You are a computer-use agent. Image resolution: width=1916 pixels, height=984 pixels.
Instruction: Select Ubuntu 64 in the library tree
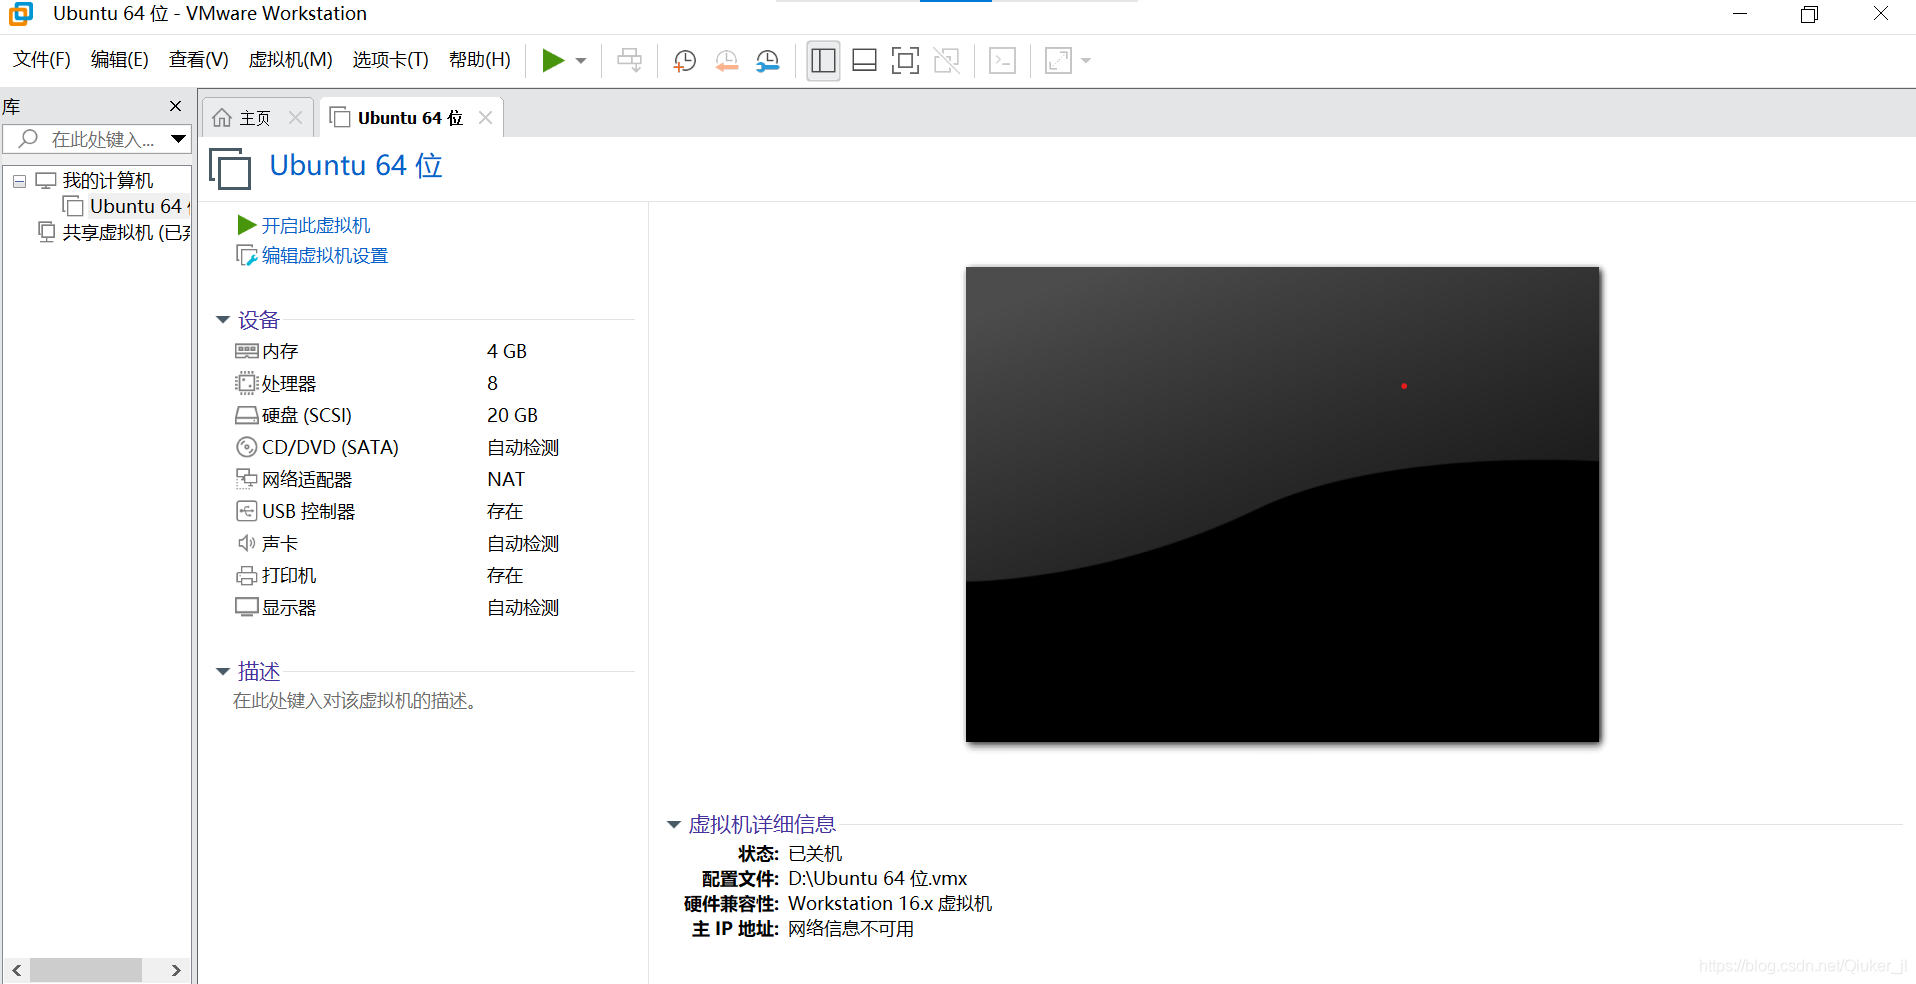136,206
